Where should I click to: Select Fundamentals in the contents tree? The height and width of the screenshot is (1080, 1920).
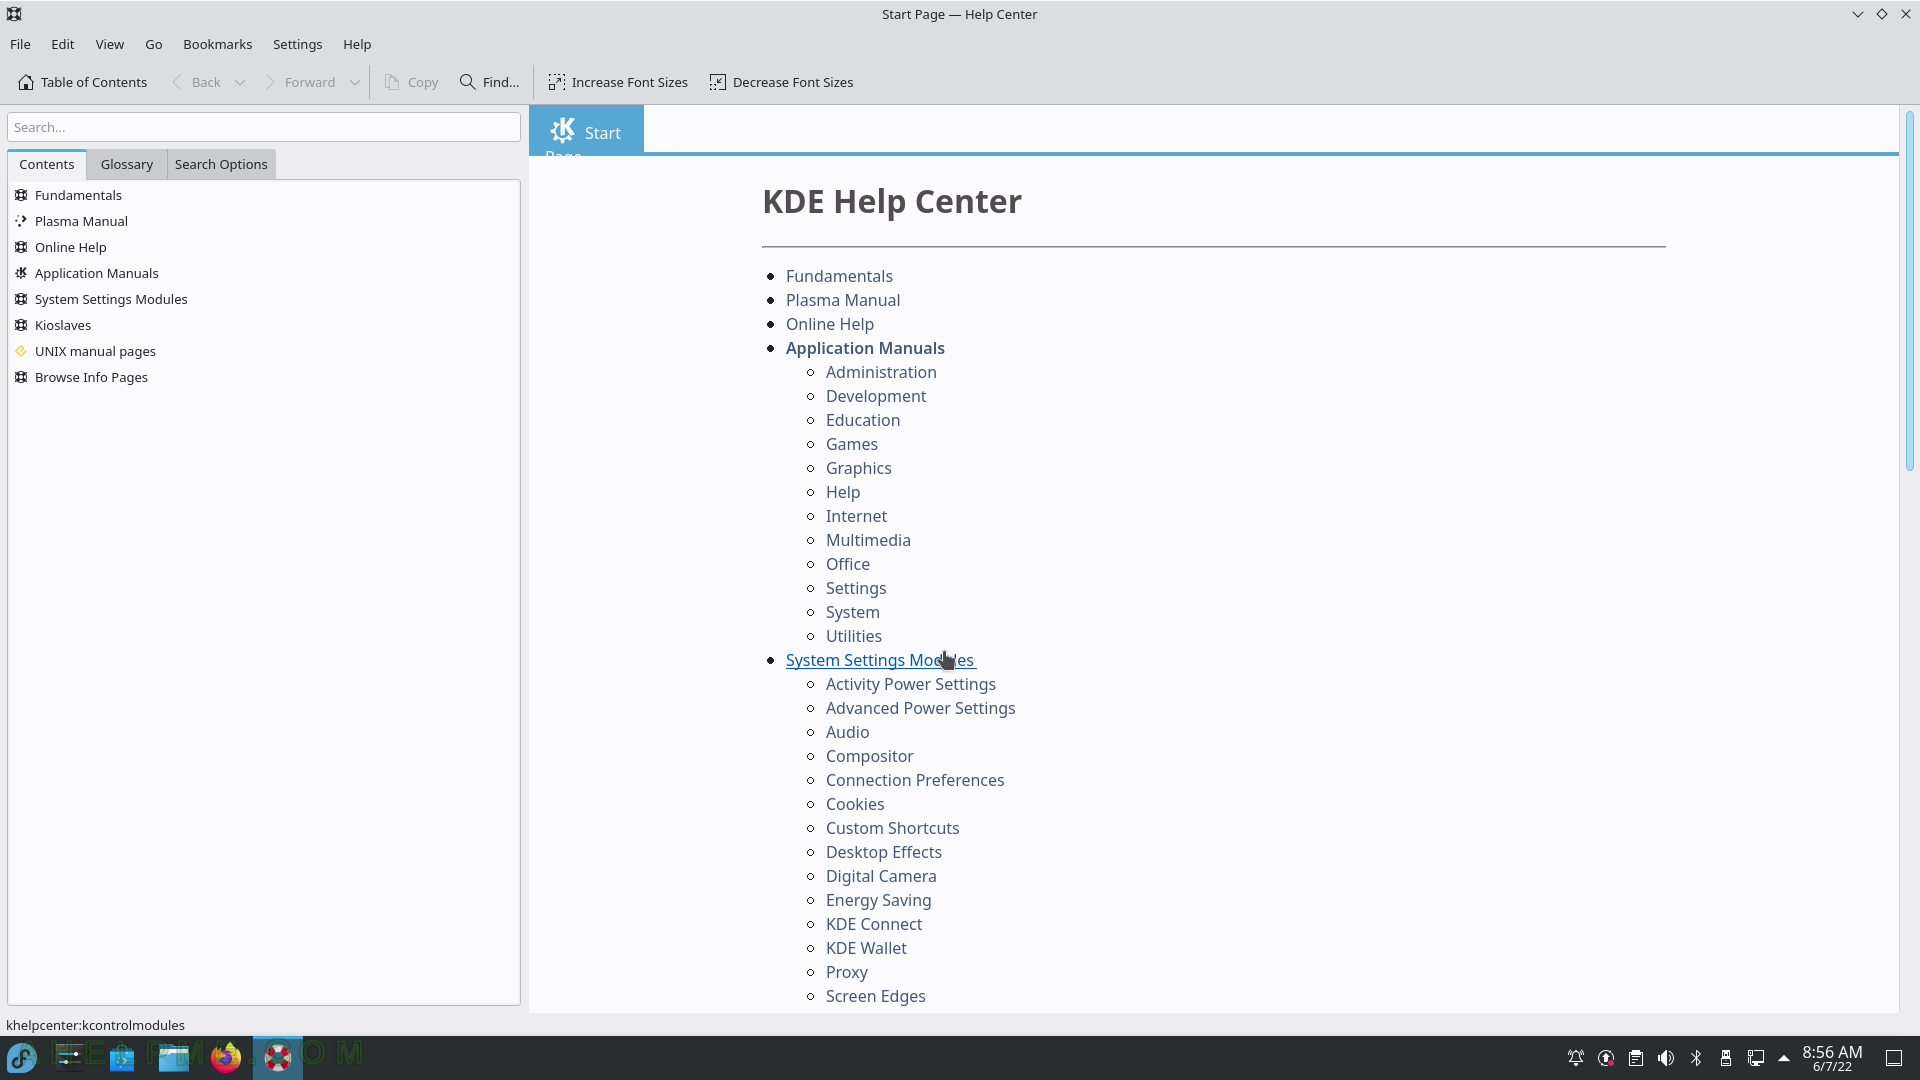point(78,195)
